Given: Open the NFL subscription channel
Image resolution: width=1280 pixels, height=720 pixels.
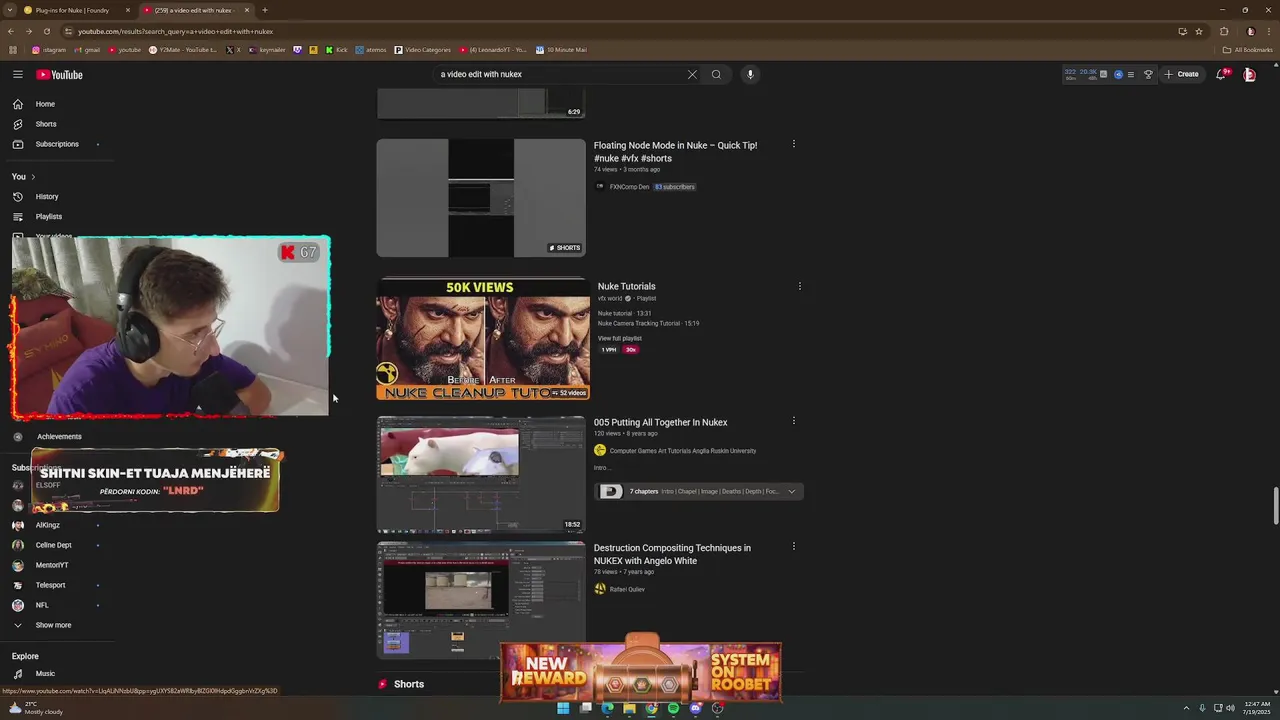Looking at the screenshot, I should (42, 605).
